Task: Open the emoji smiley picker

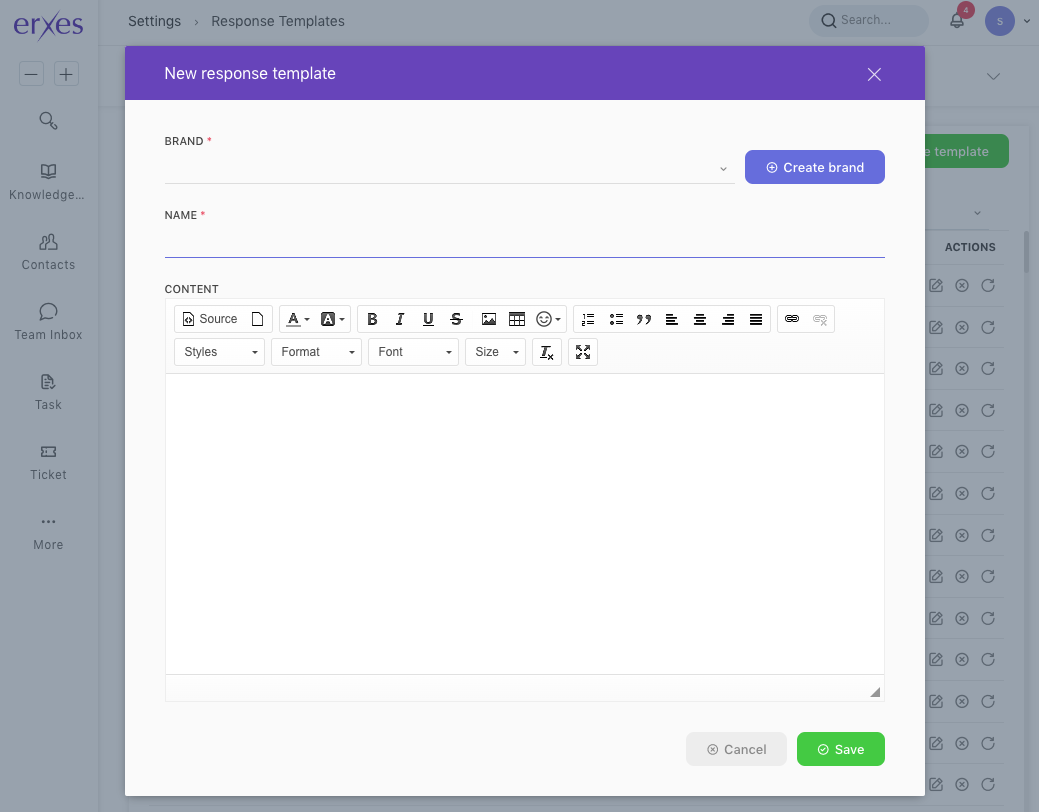Action: (548, 319)
